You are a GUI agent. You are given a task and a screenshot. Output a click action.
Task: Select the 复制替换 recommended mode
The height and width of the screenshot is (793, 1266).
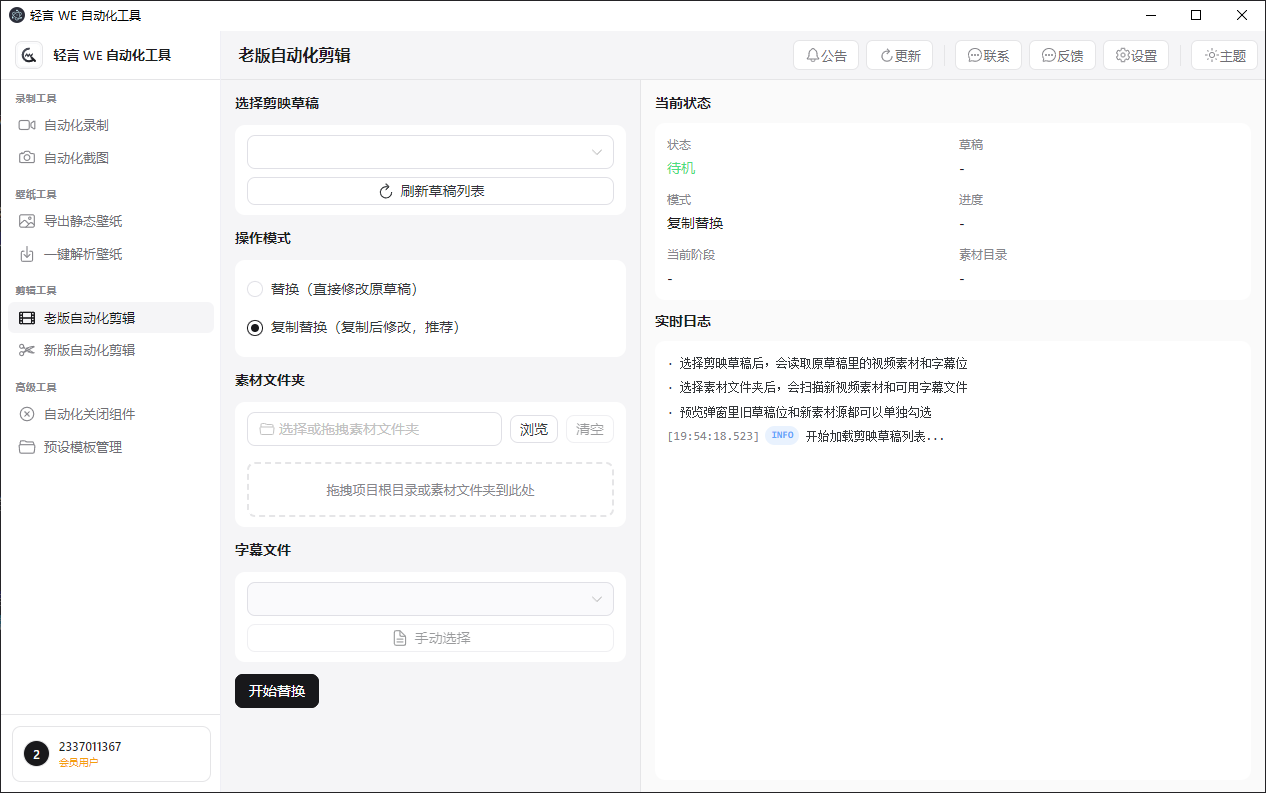pos(256,326)
